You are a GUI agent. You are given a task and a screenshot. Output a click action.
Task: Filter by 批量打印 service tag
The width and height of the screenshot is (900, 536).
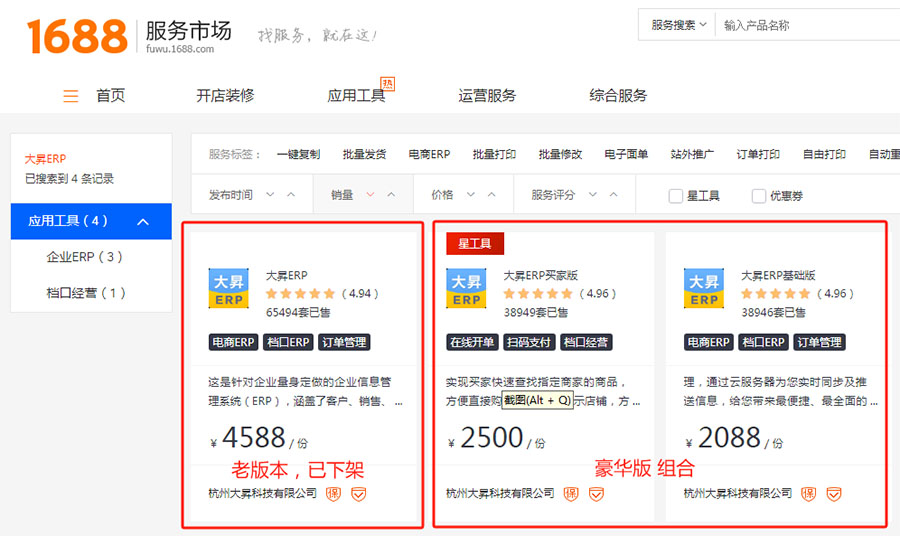tap(494, 154)
